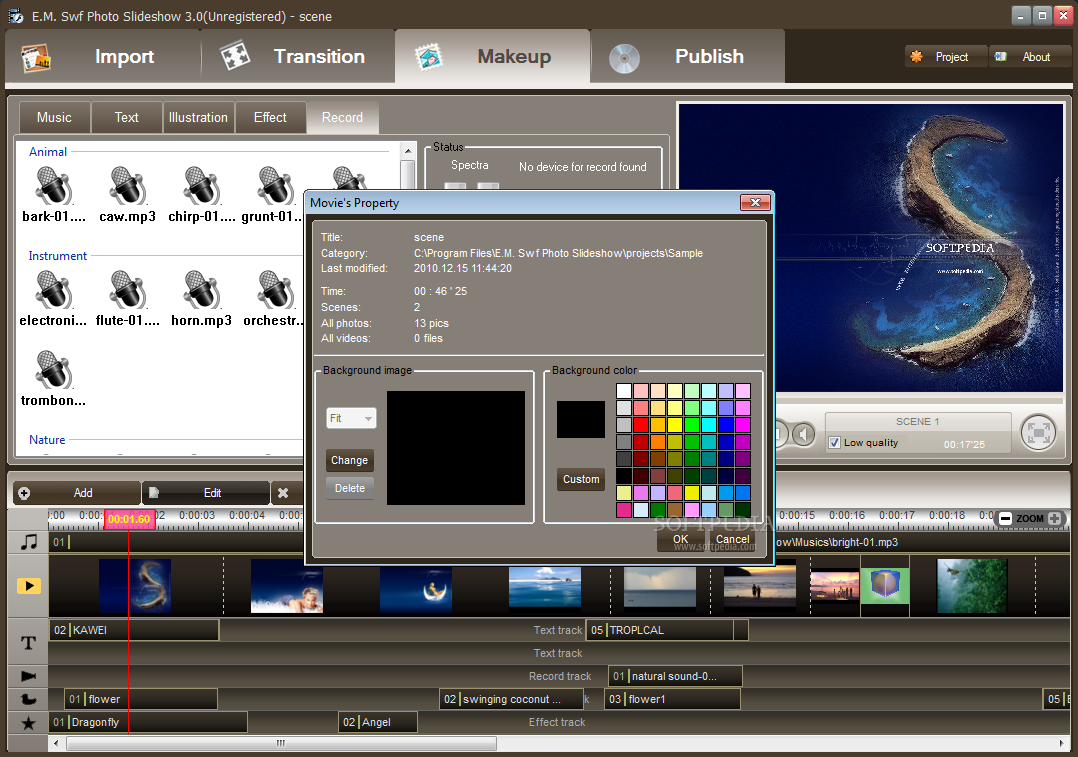Select the mermaid scene thumbnail
The height and width of the screenshot is (757, 1078).
(287, 586)
